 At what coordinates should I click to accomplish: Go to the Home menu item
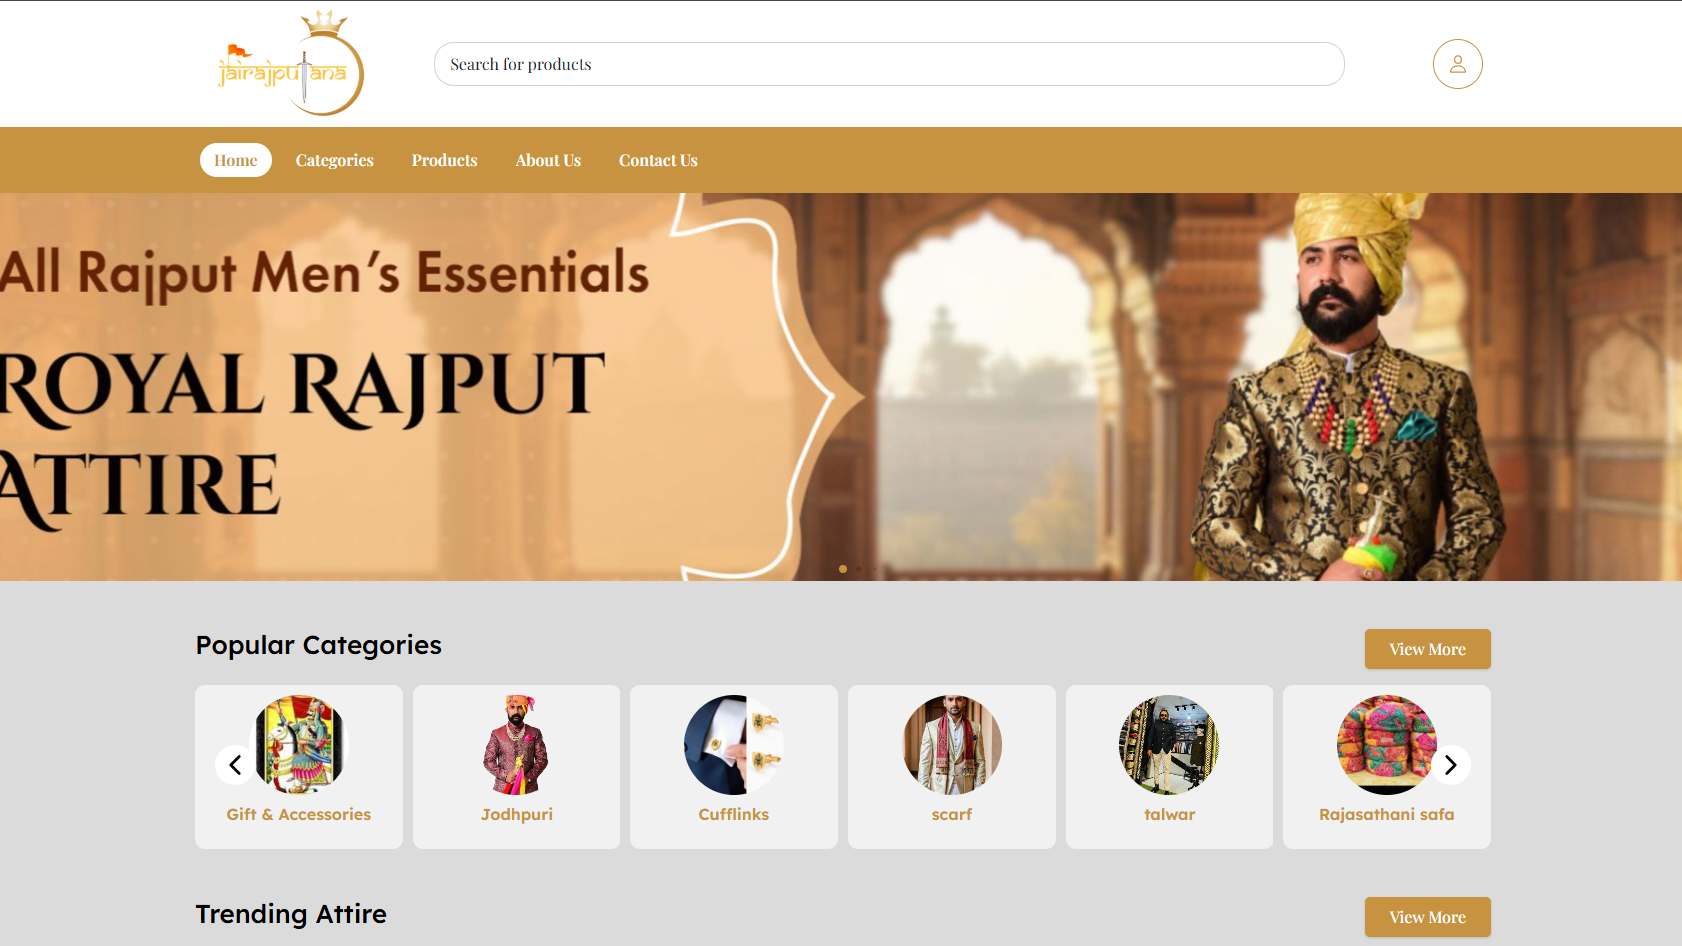point(236,160)
